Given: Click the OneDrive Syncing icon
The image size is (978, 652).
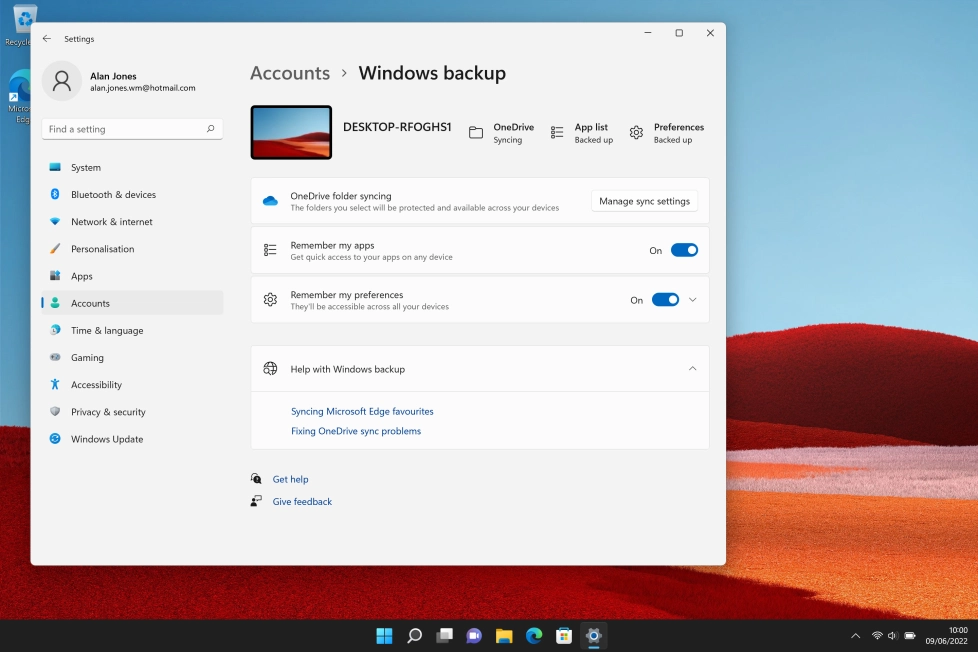Looking at the screenshot, I should point(476,132).
